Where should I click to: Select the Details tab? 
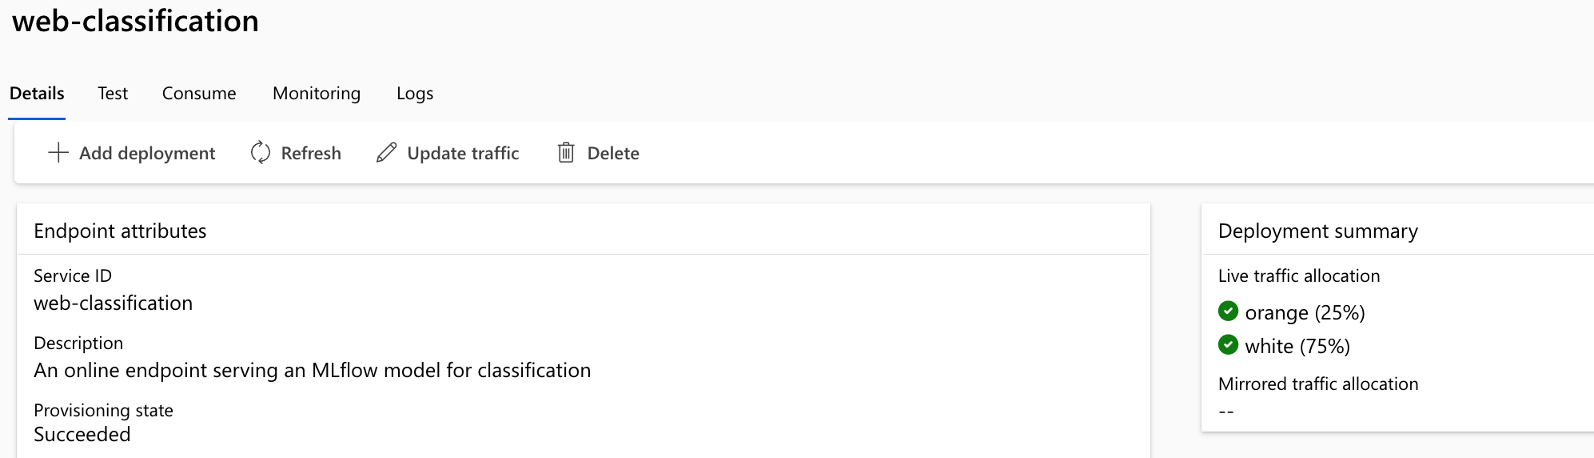37,93
